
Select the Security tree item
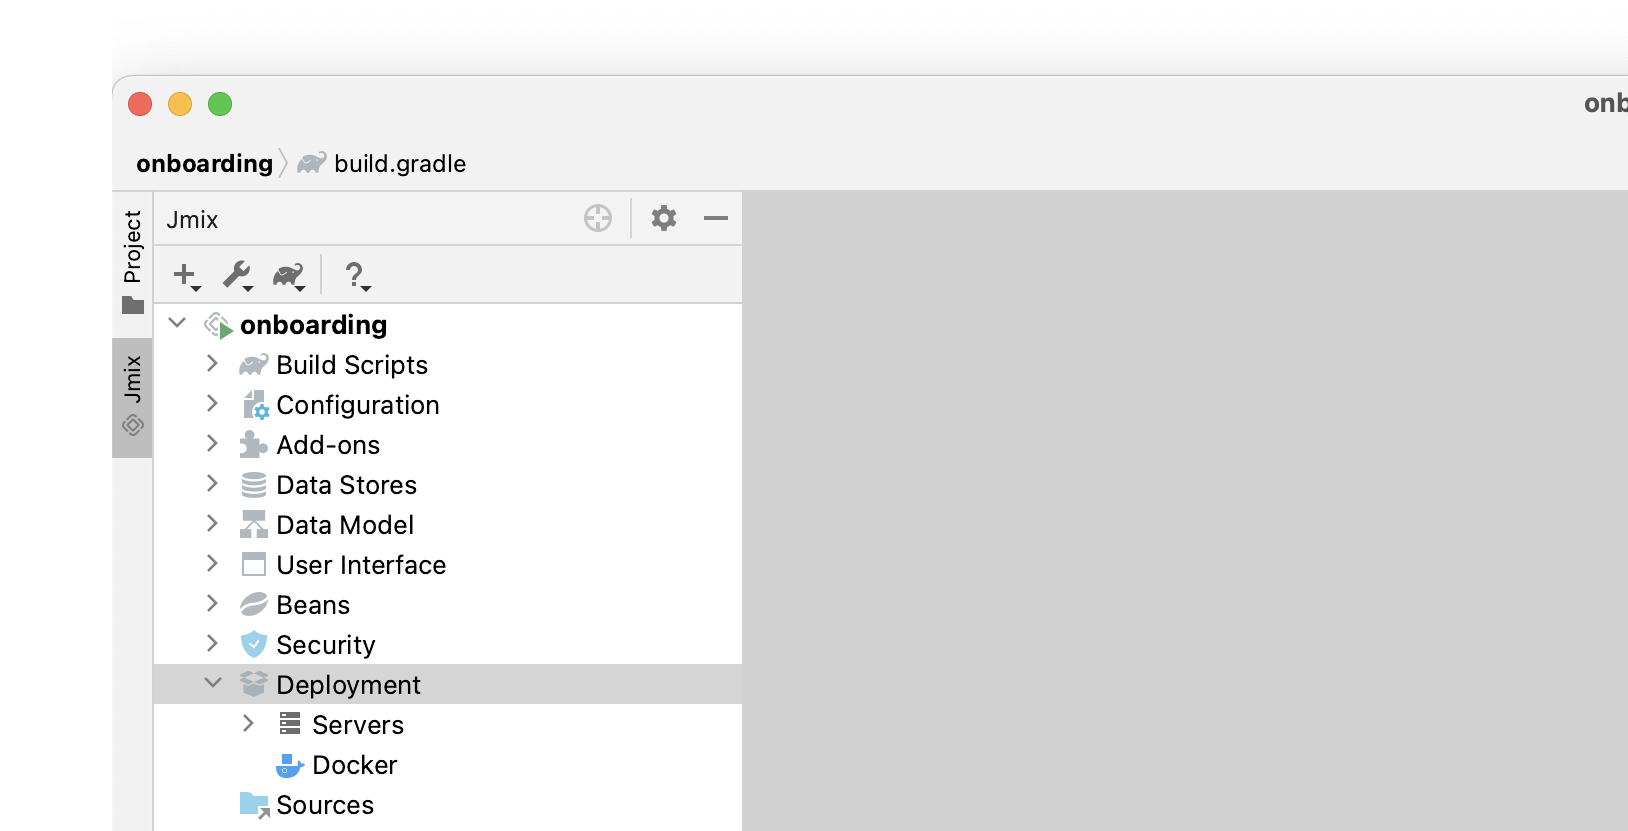[326, 645]
